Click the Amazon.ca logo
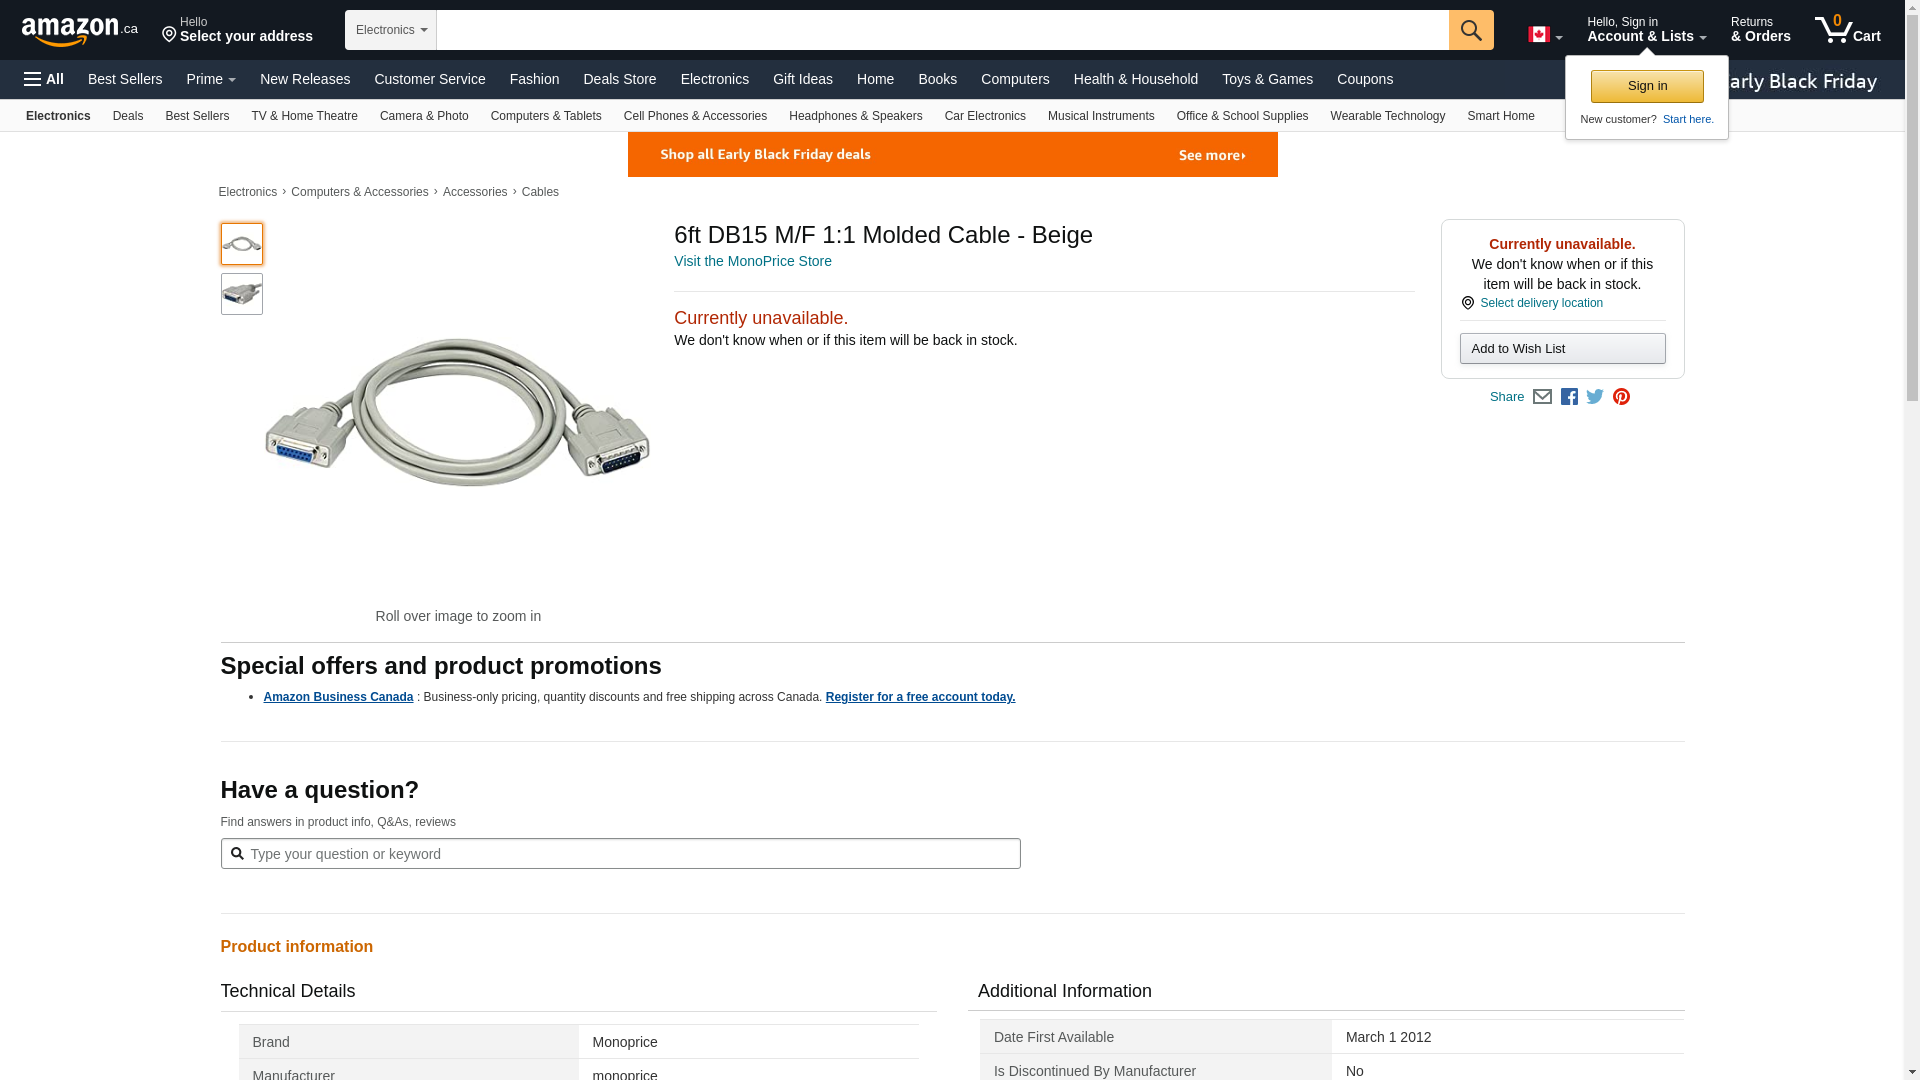Image resolution: width=1920 pixels, height=1080 pixels. [x=79, y=30]
